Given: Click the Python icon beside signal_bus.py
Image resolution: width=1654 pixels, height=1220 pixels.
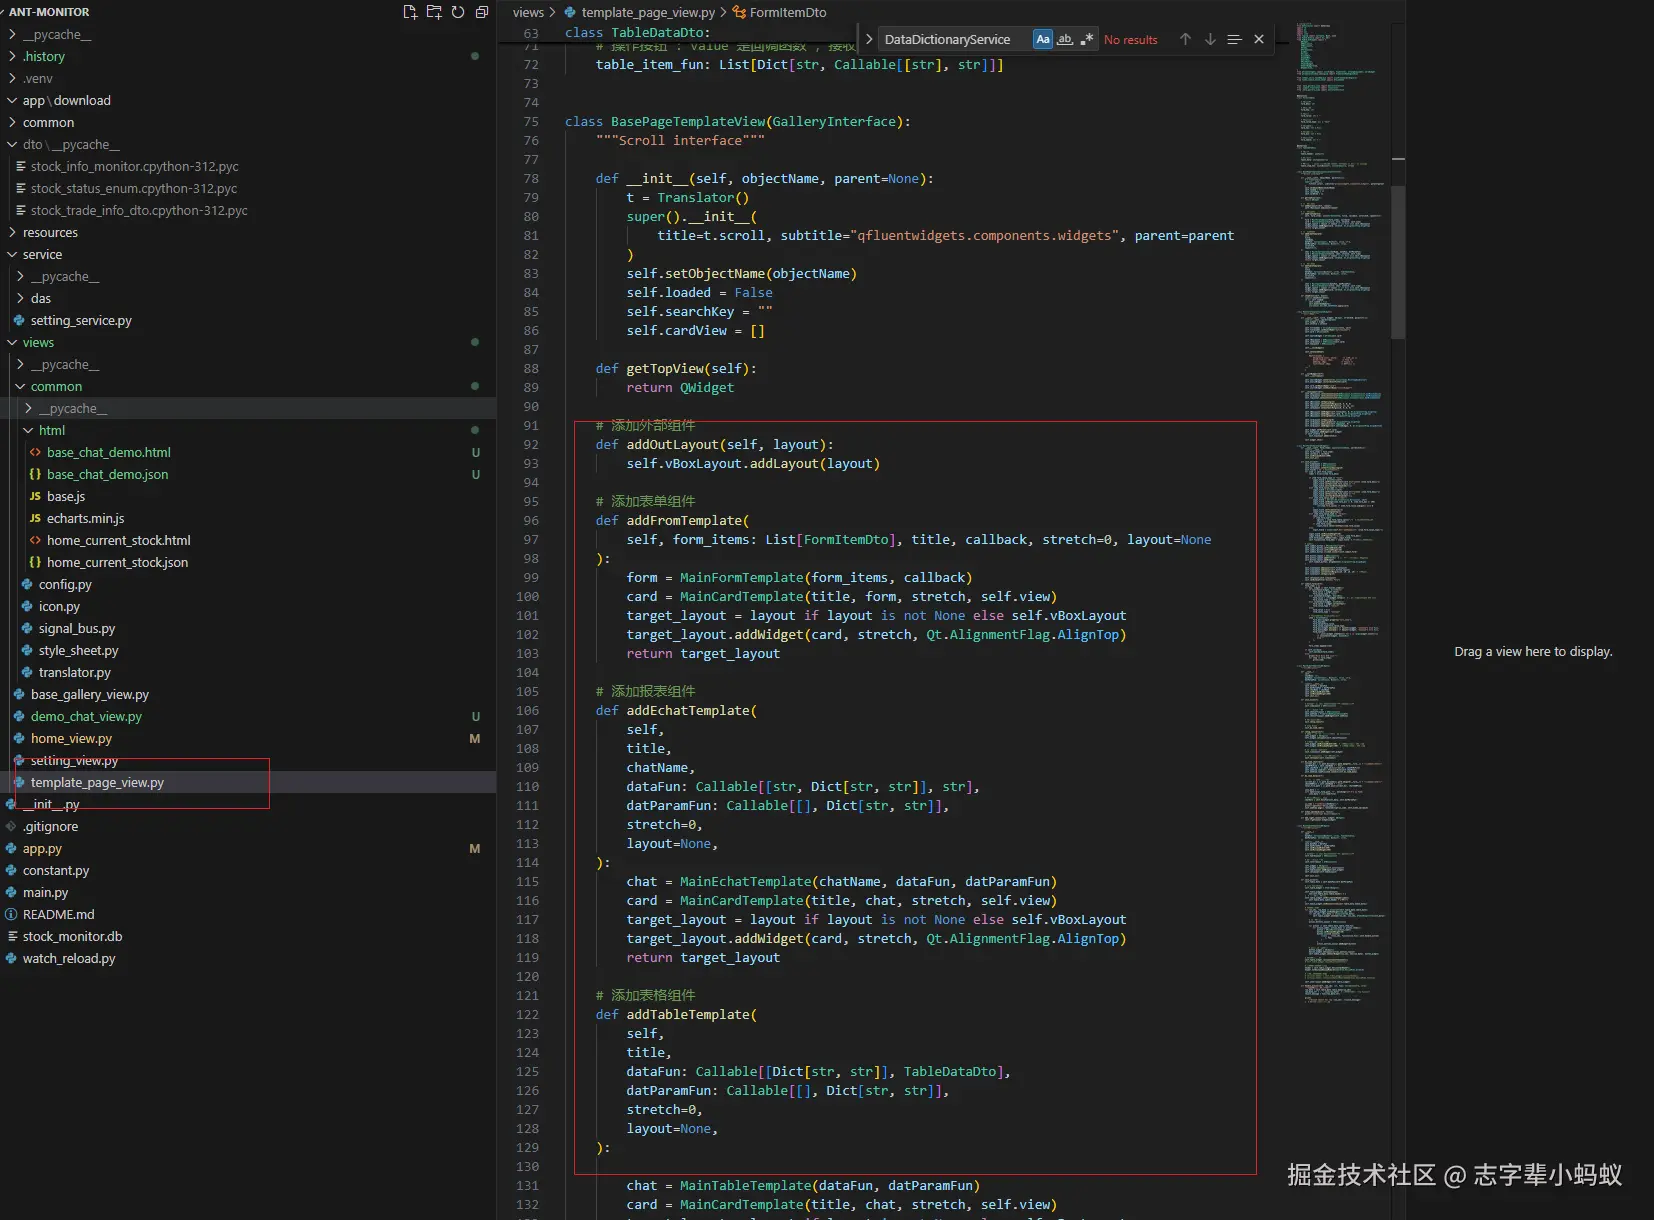Looking at the screenshot, I should click(27, 628).
